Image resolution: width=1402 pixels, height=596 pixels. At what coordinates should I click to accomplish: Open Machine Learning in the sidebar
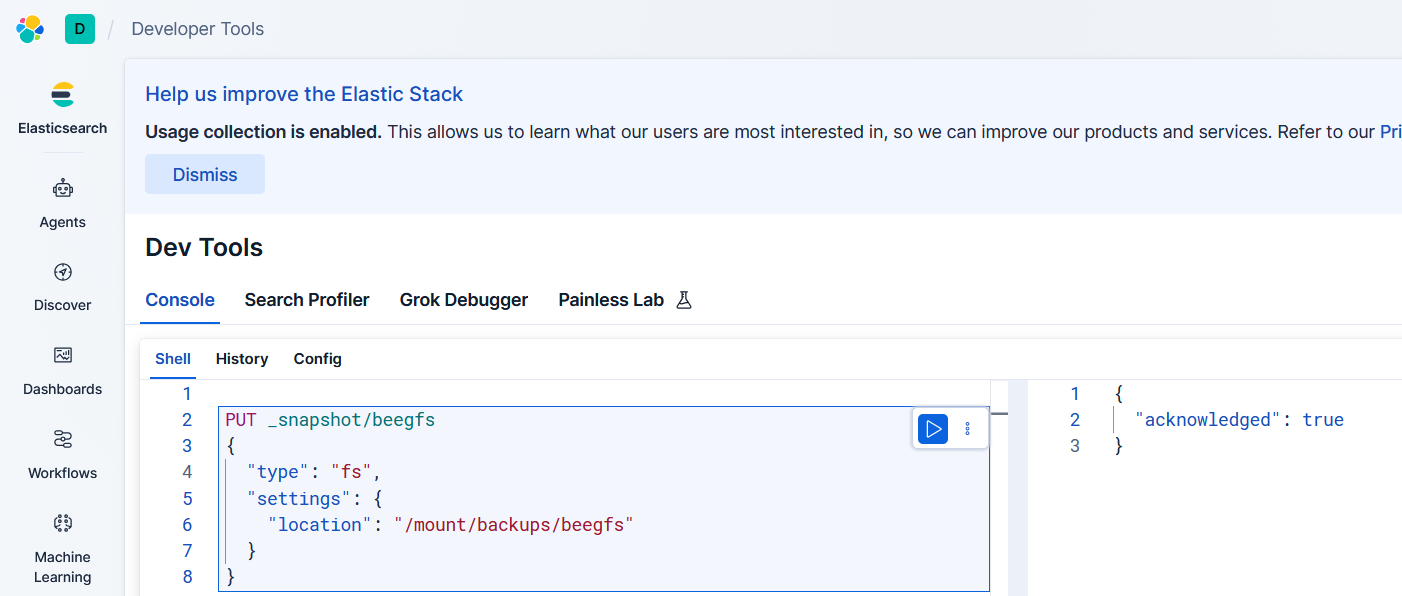coord(63,549)
